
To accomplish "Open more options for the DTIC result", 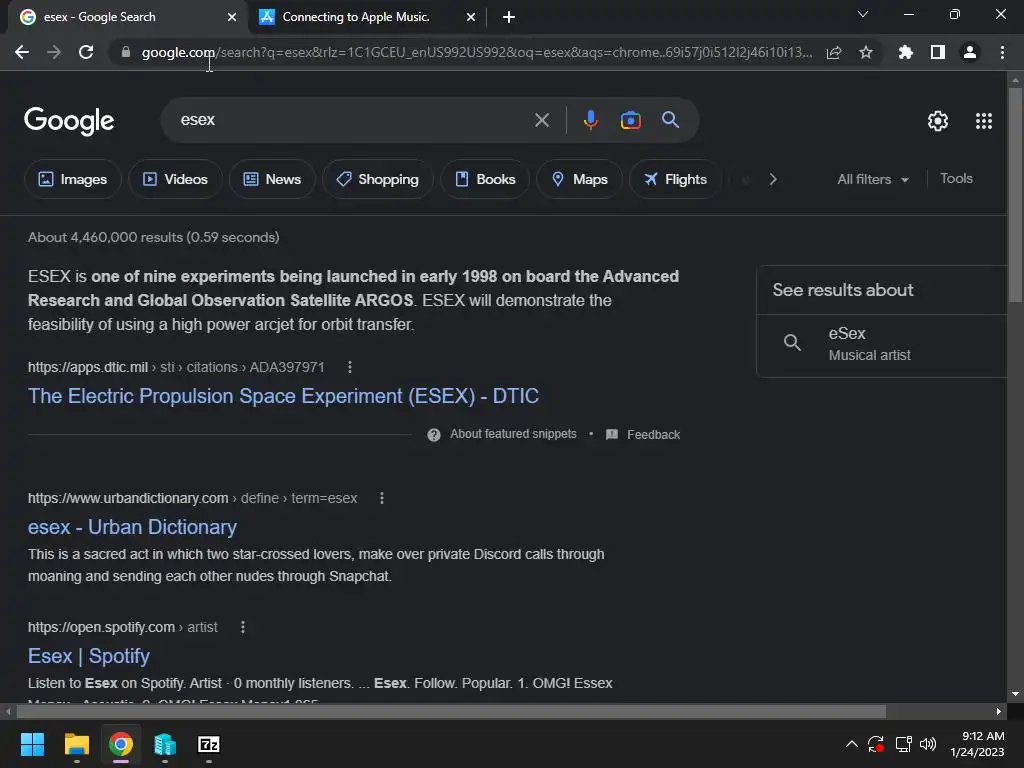I will click(x=350, y=367).
